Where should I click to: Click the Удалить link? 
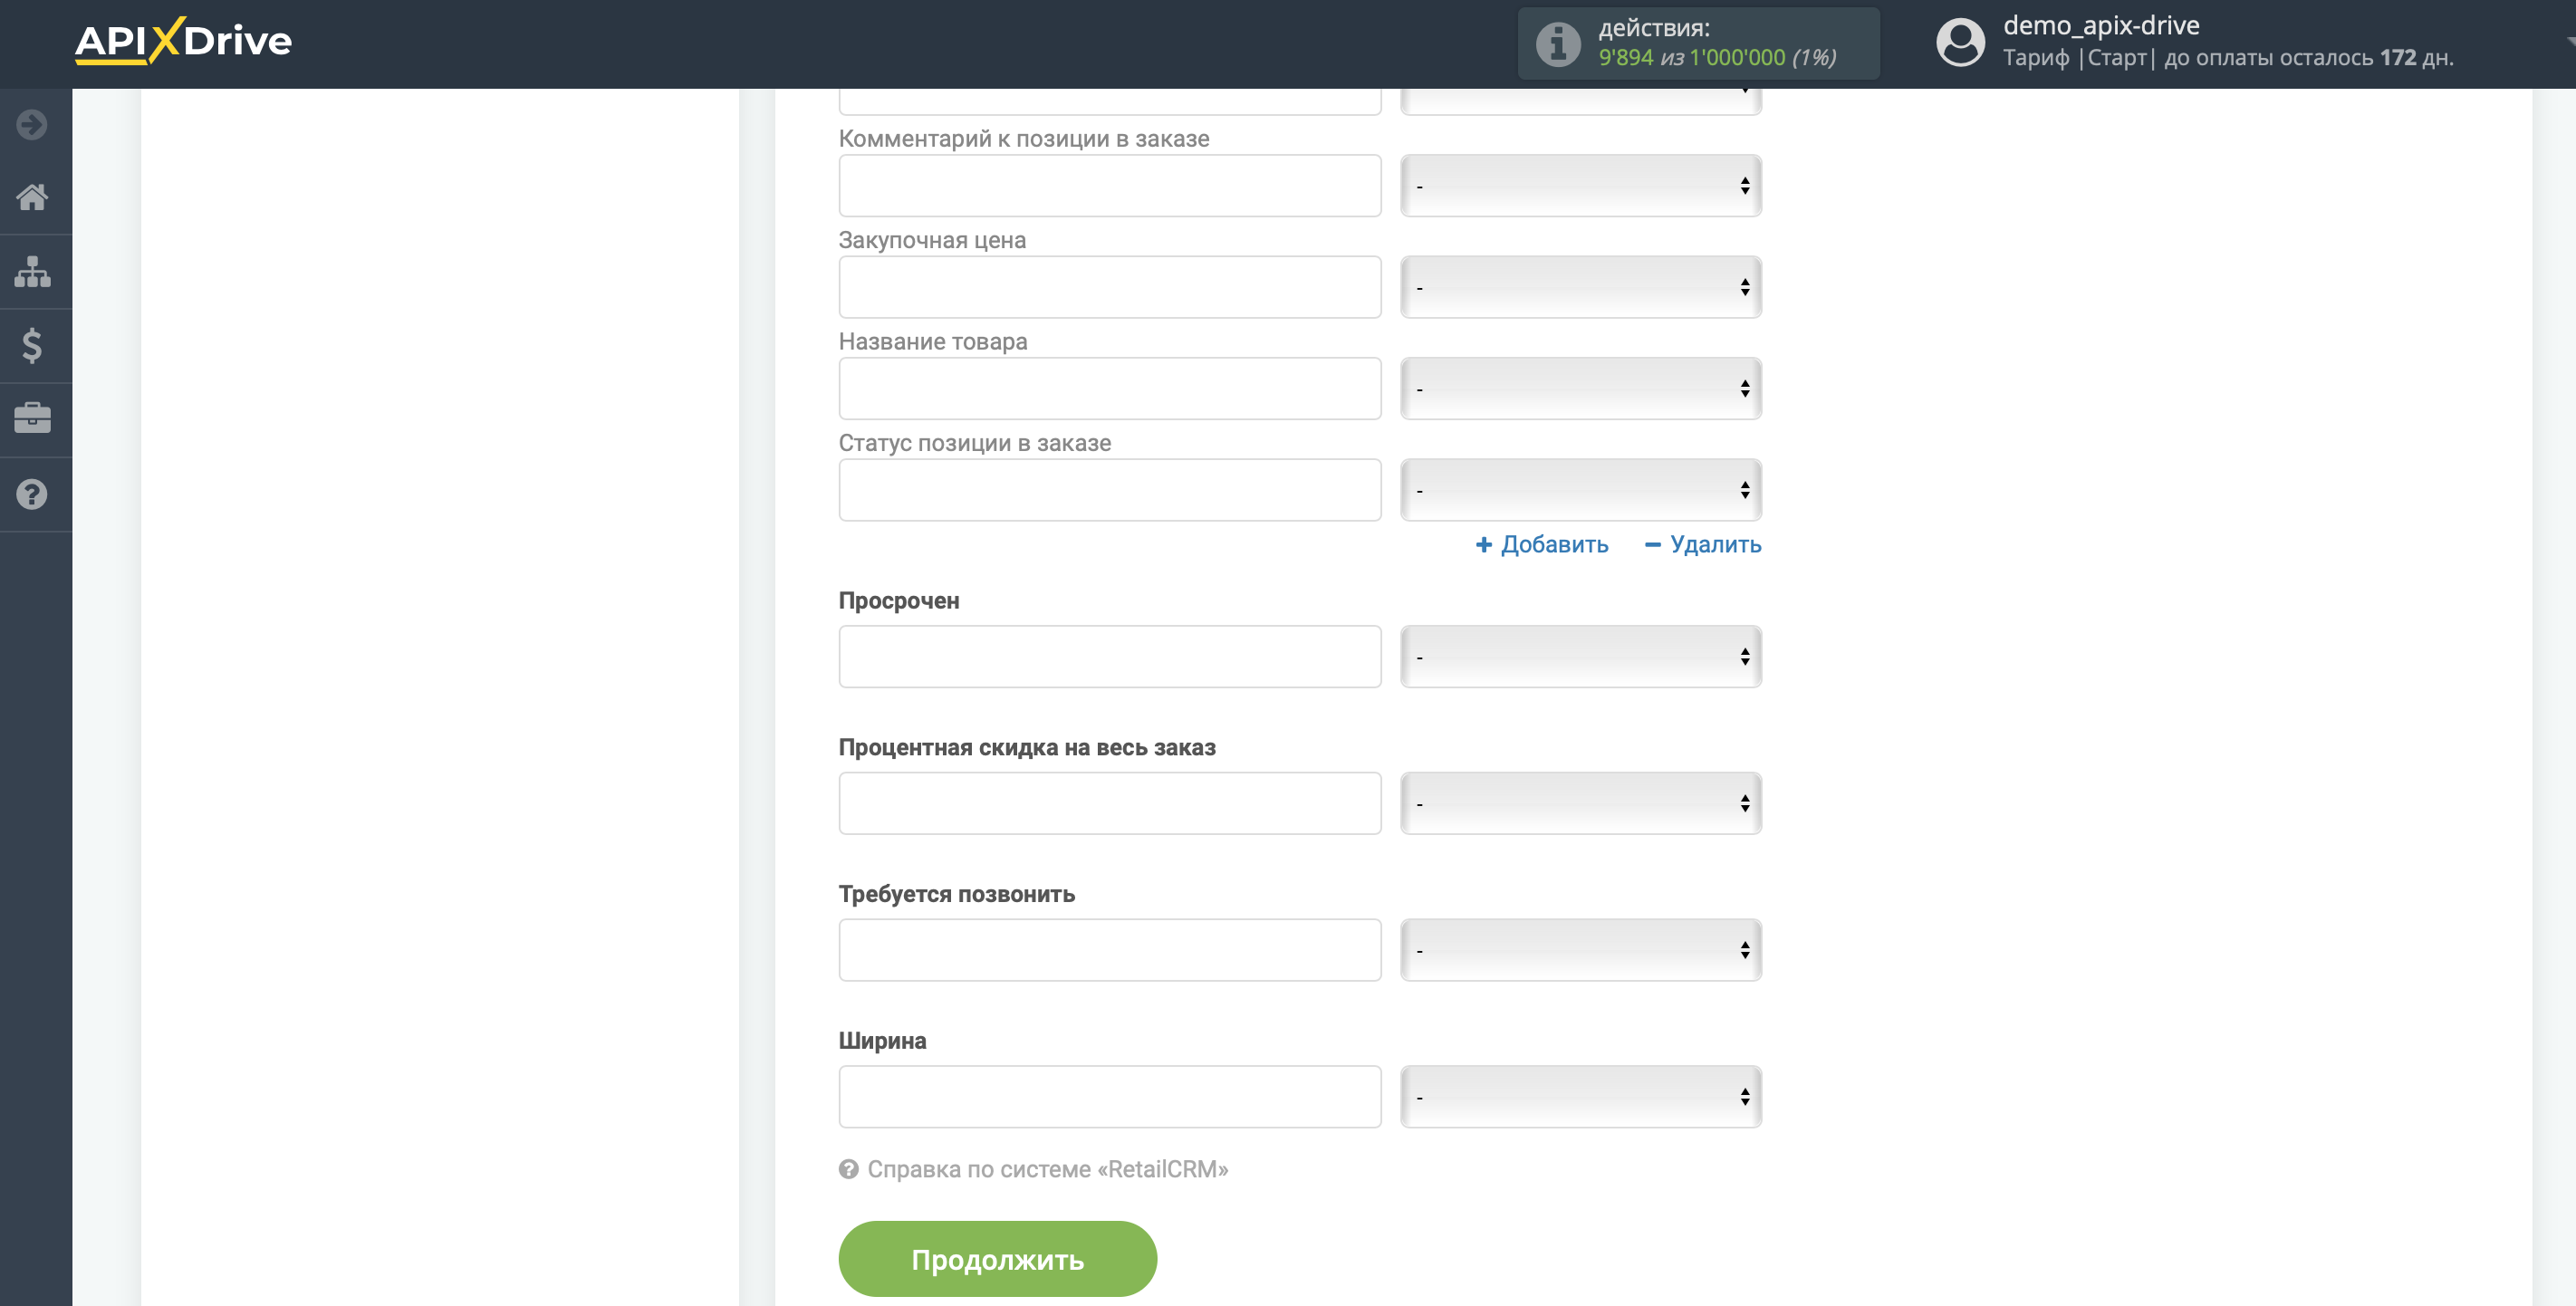point(1703,545)
